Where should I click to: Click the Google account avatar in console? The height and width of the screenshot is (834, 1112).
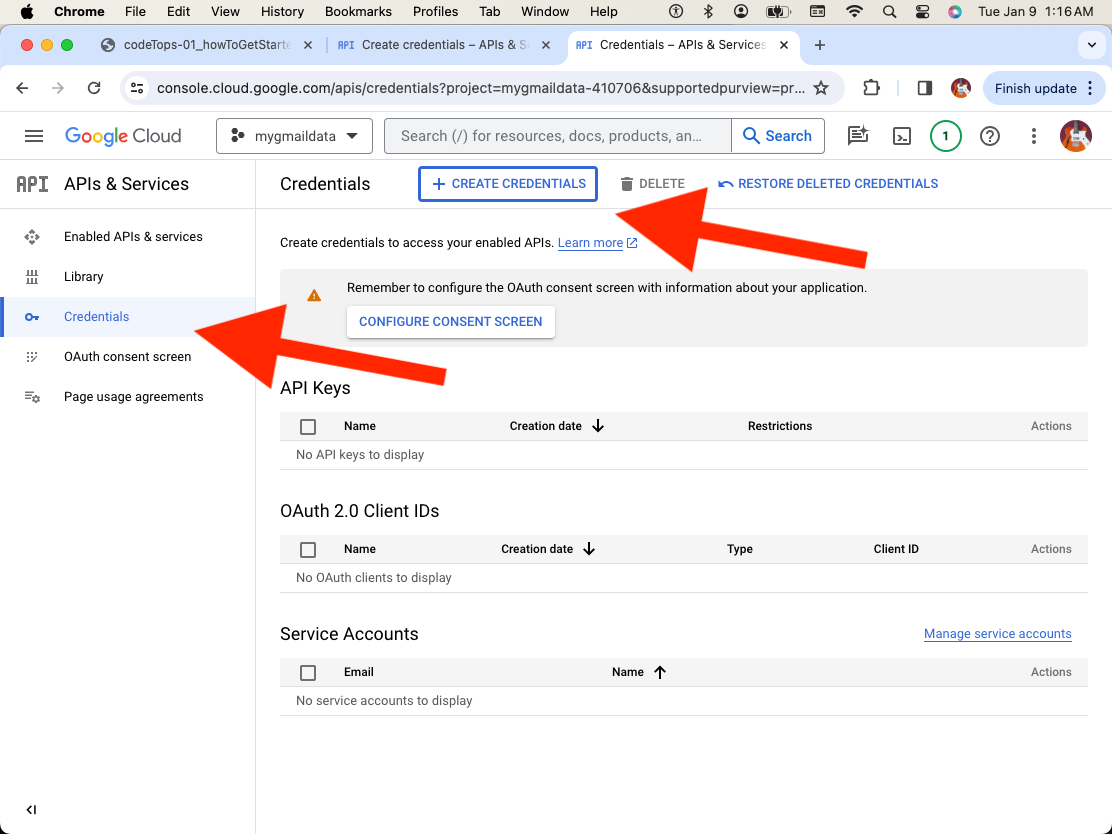[1076, 135]
